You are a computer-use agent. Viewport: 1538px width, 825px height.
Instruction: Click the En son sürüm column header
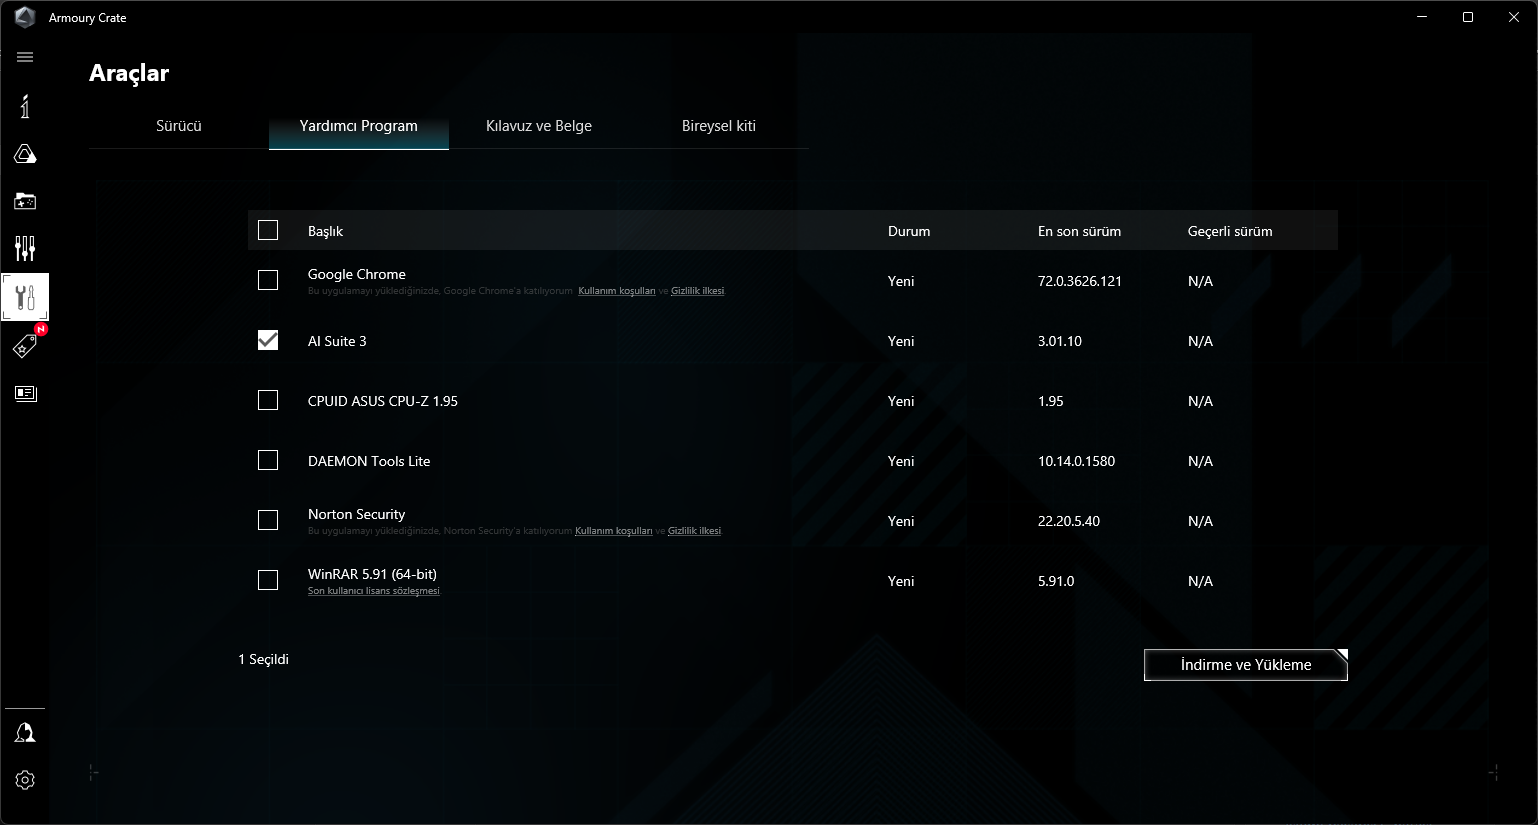(1079, 231)
